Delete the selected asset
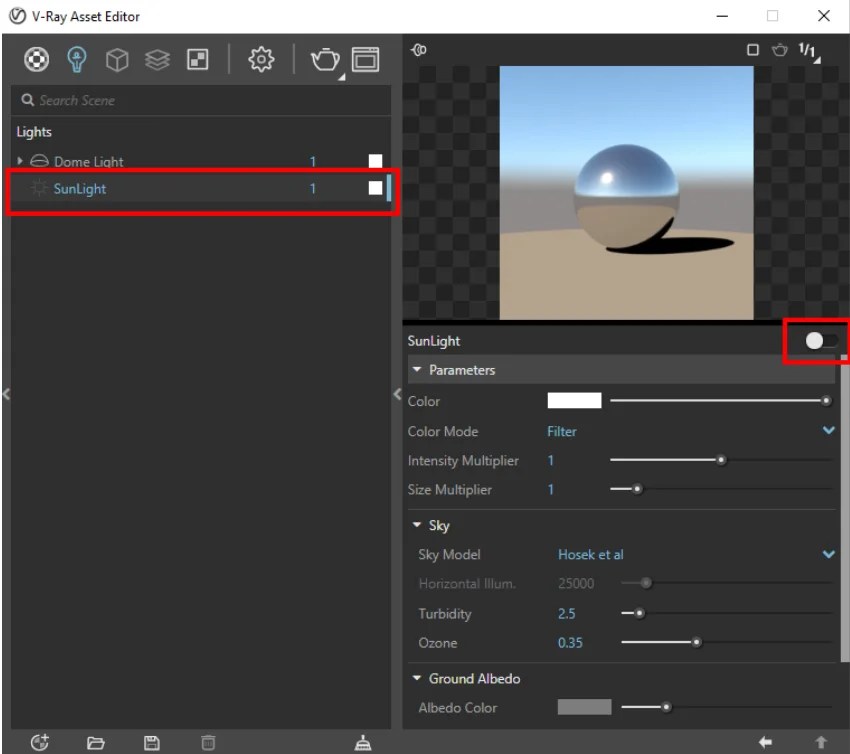The width and height of the screenshot is (850, 754). coord(207,741)
